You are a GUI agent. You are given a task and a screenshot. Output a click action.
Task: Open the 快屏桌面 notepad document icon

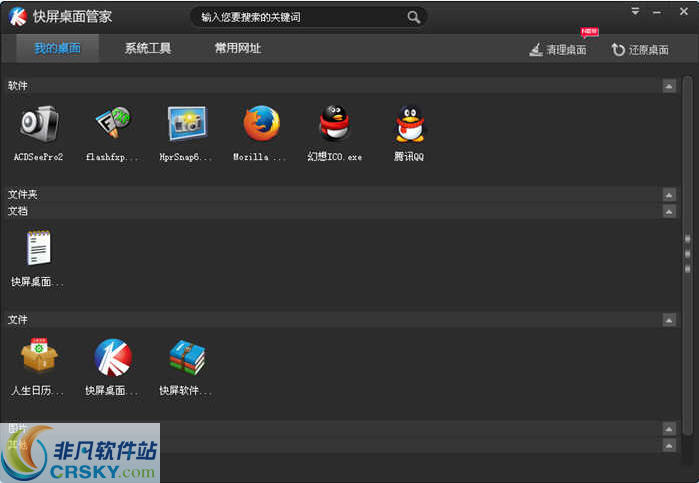click(38, 248)
